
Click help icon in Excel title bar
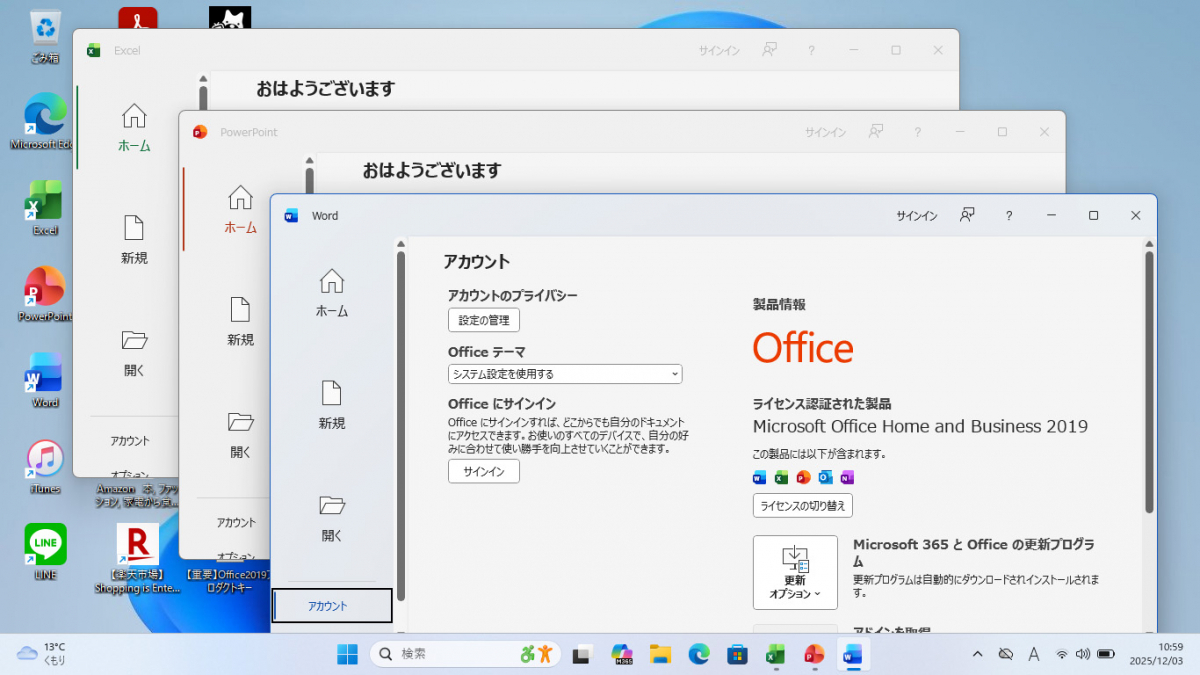[x=811, y=50]
